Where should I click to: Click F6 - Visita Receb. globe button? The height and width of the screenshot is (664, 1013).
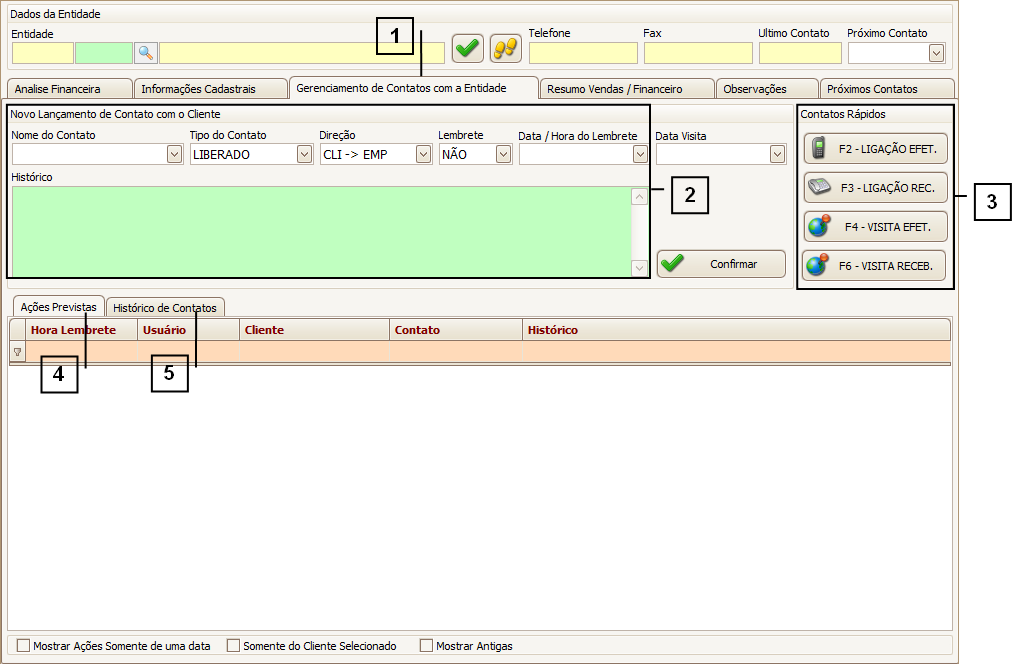tap(875, 266)
